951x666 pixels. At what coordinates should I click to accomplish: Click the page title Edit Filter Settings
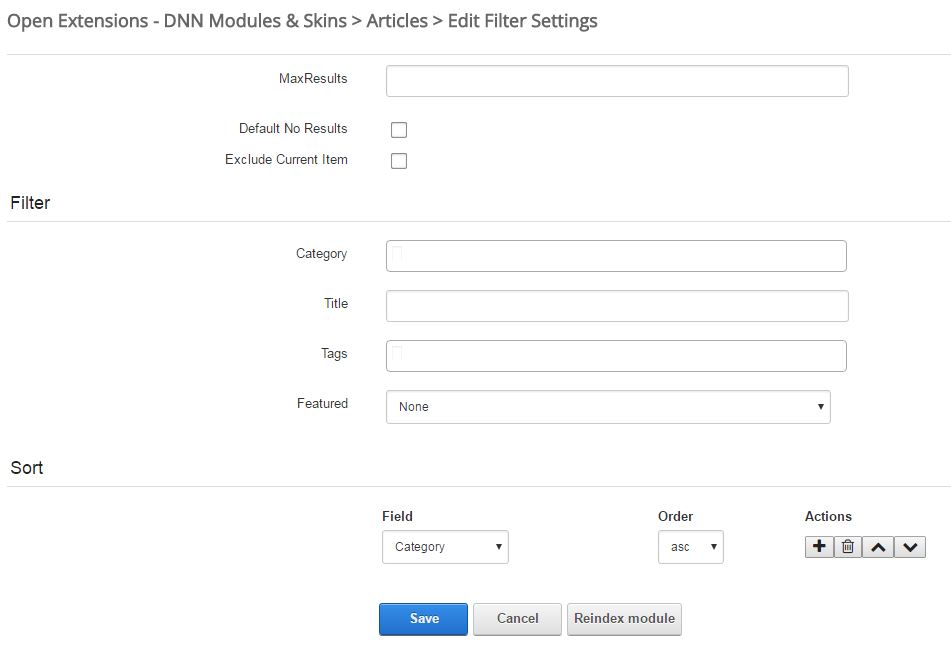tap(522, 21)
